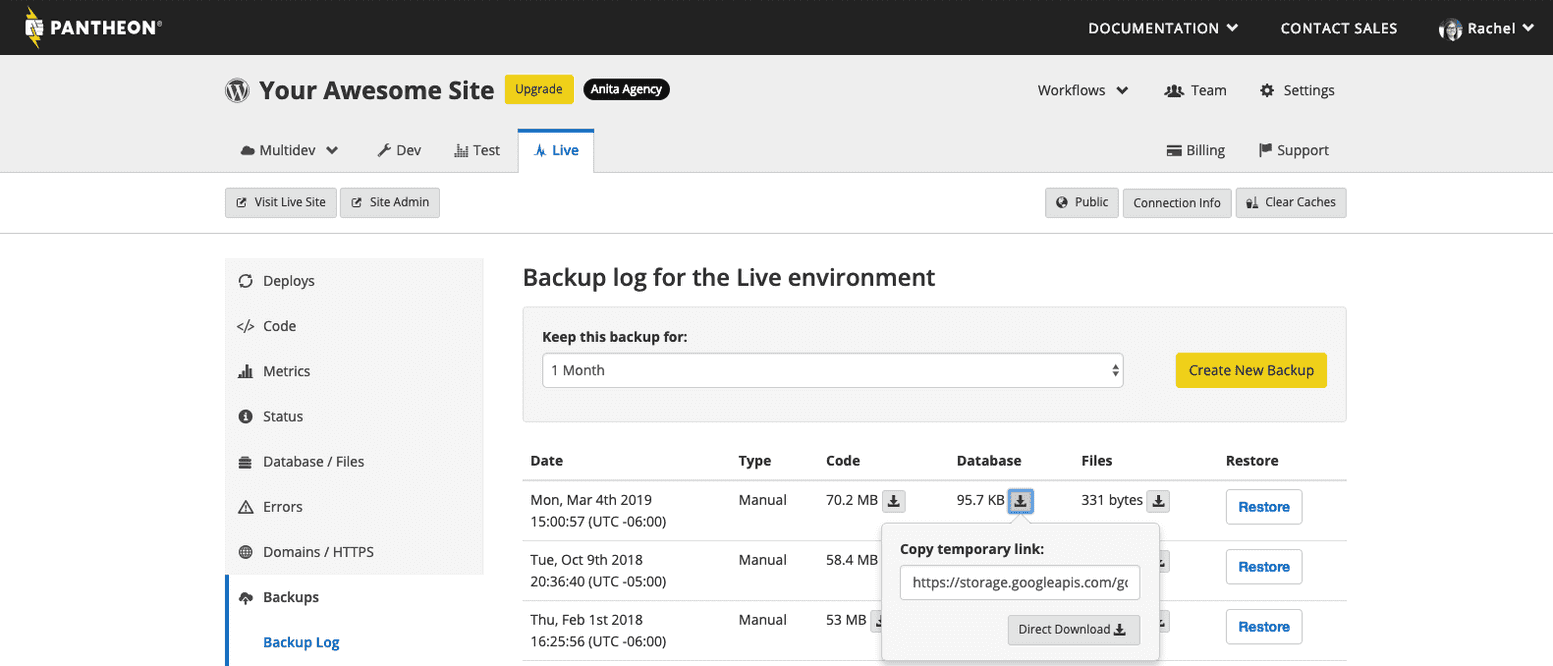Image resolution: width=1553 pixels, height=666 pixels.
Task: Expand the Multidev environment dropdown
Action: coord(290,150)
